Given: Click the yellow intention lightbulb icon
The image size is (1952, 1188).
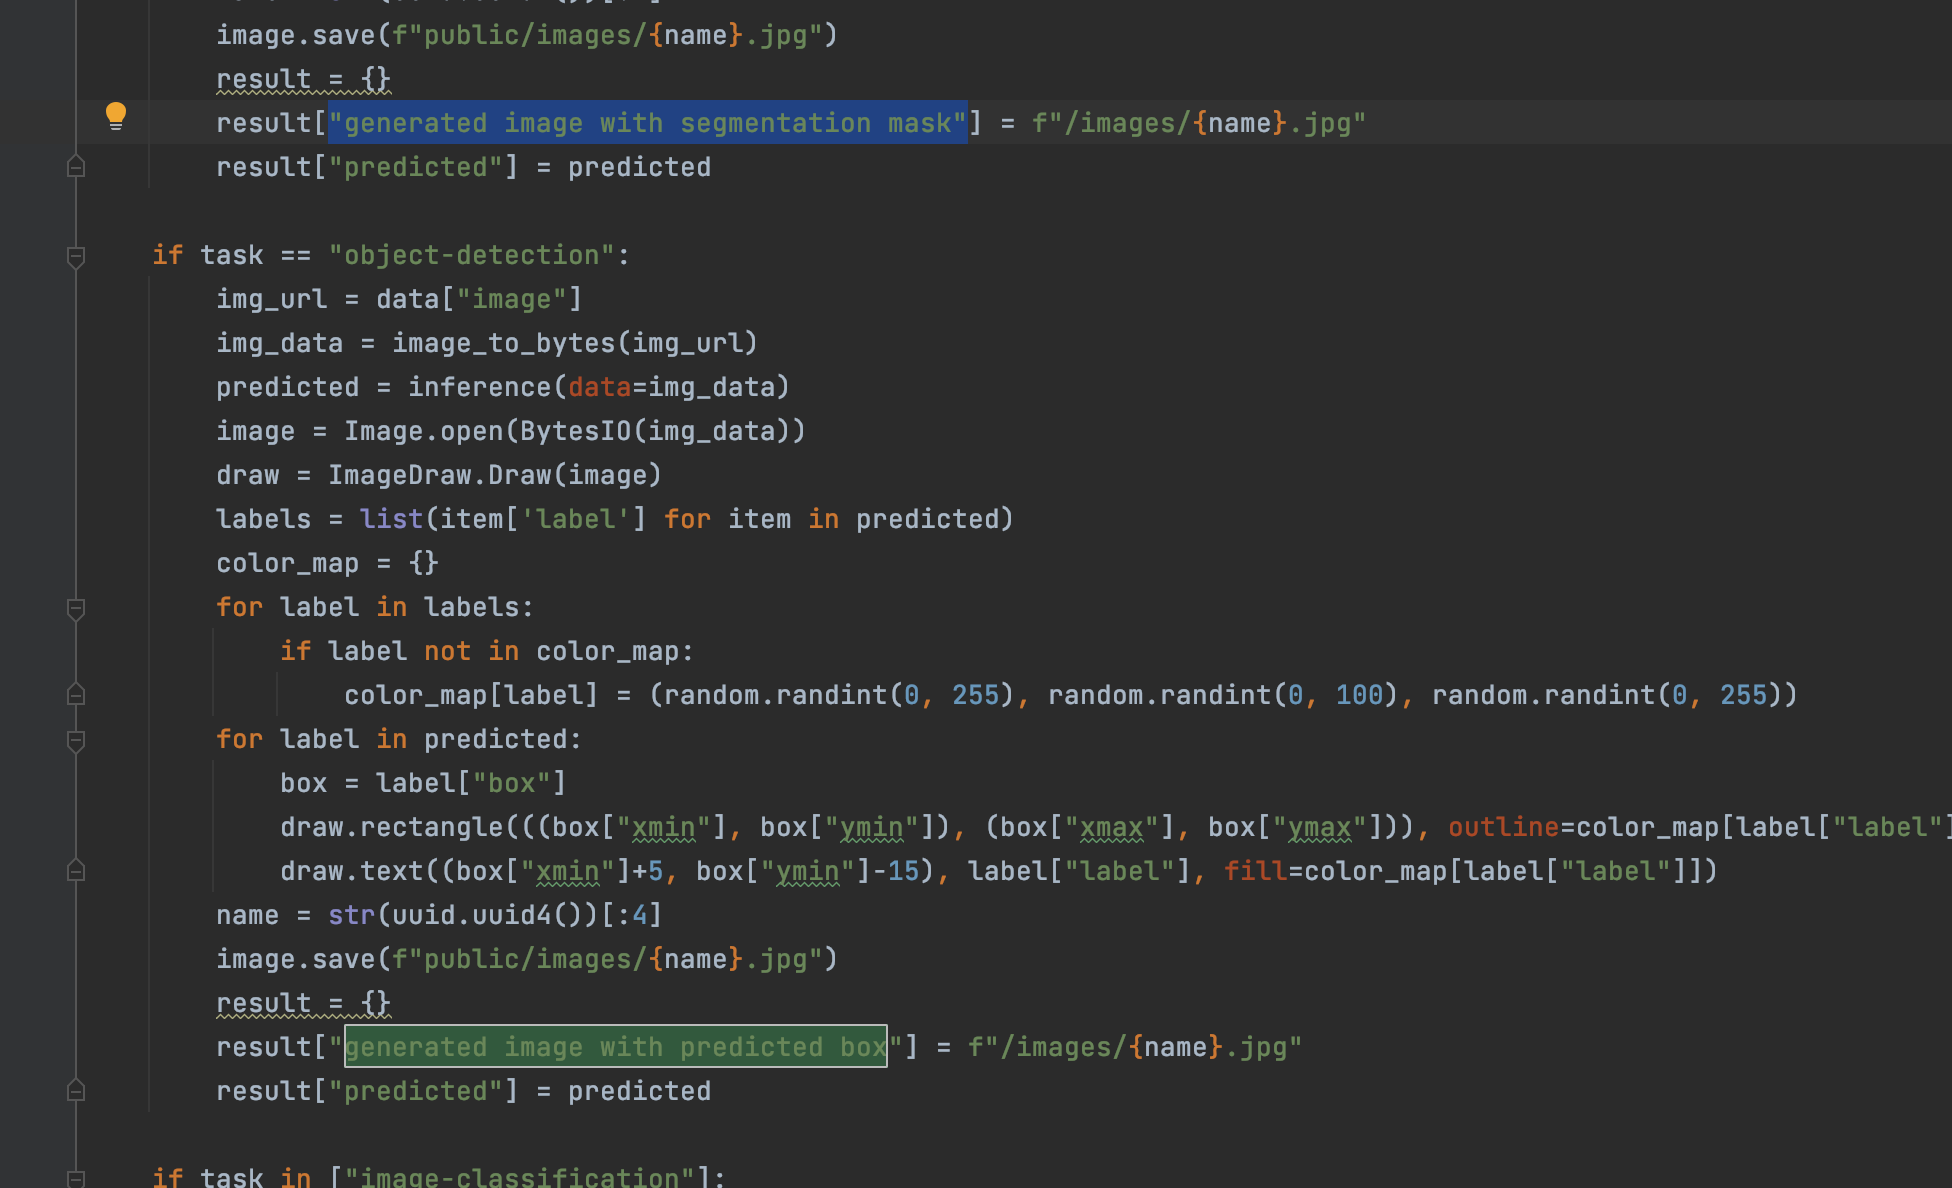Looking at the screenshot, I should tap(117, 115).
